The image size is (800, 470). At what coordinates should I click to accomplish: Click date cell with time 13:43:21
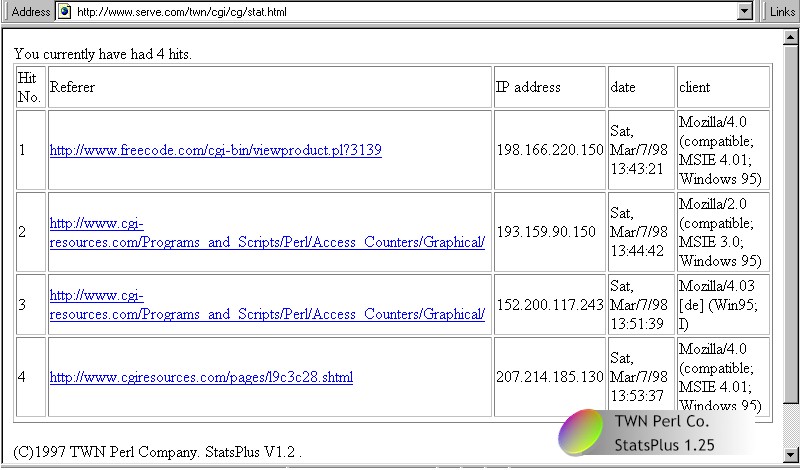(x=641, y=150)
